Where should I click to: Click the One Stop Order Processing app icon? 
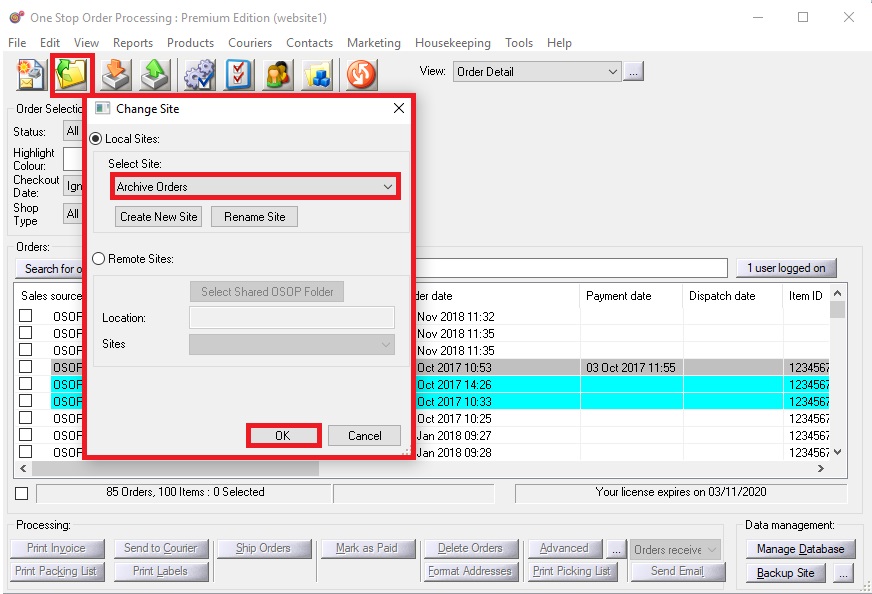coord(17,17)
